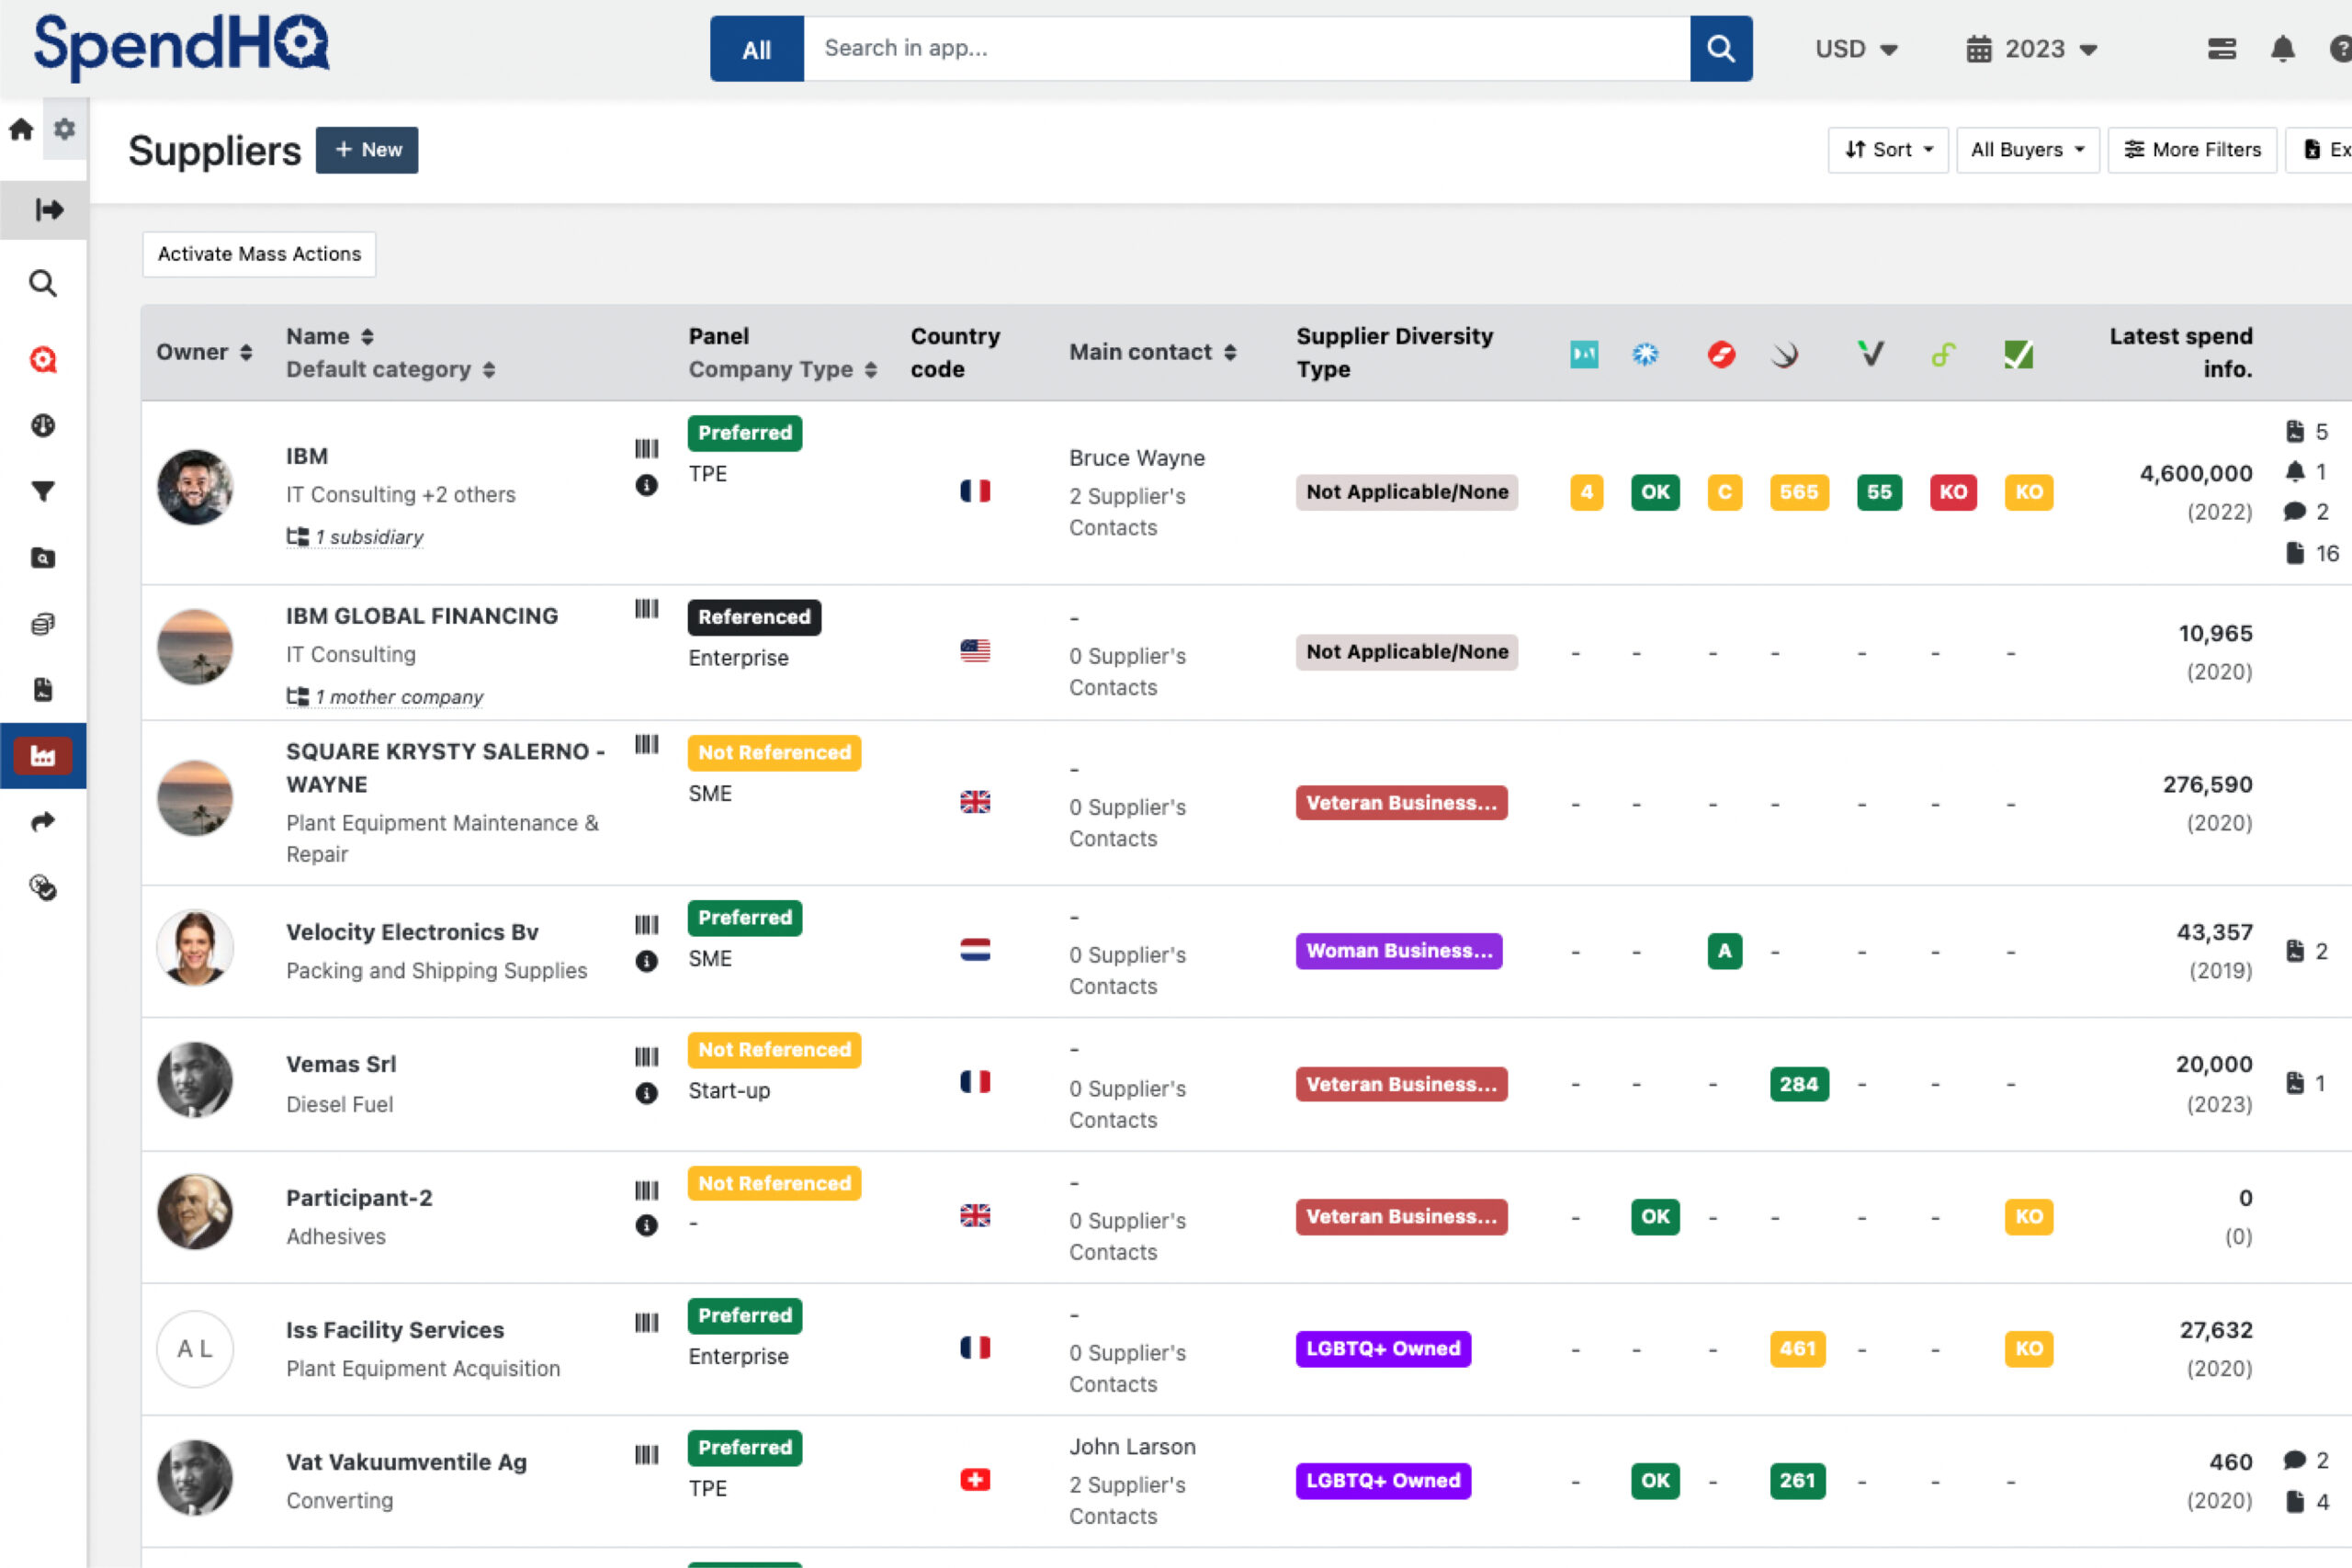
Task: Click the 4,600,000 latest spend value
Action: 2196,473
